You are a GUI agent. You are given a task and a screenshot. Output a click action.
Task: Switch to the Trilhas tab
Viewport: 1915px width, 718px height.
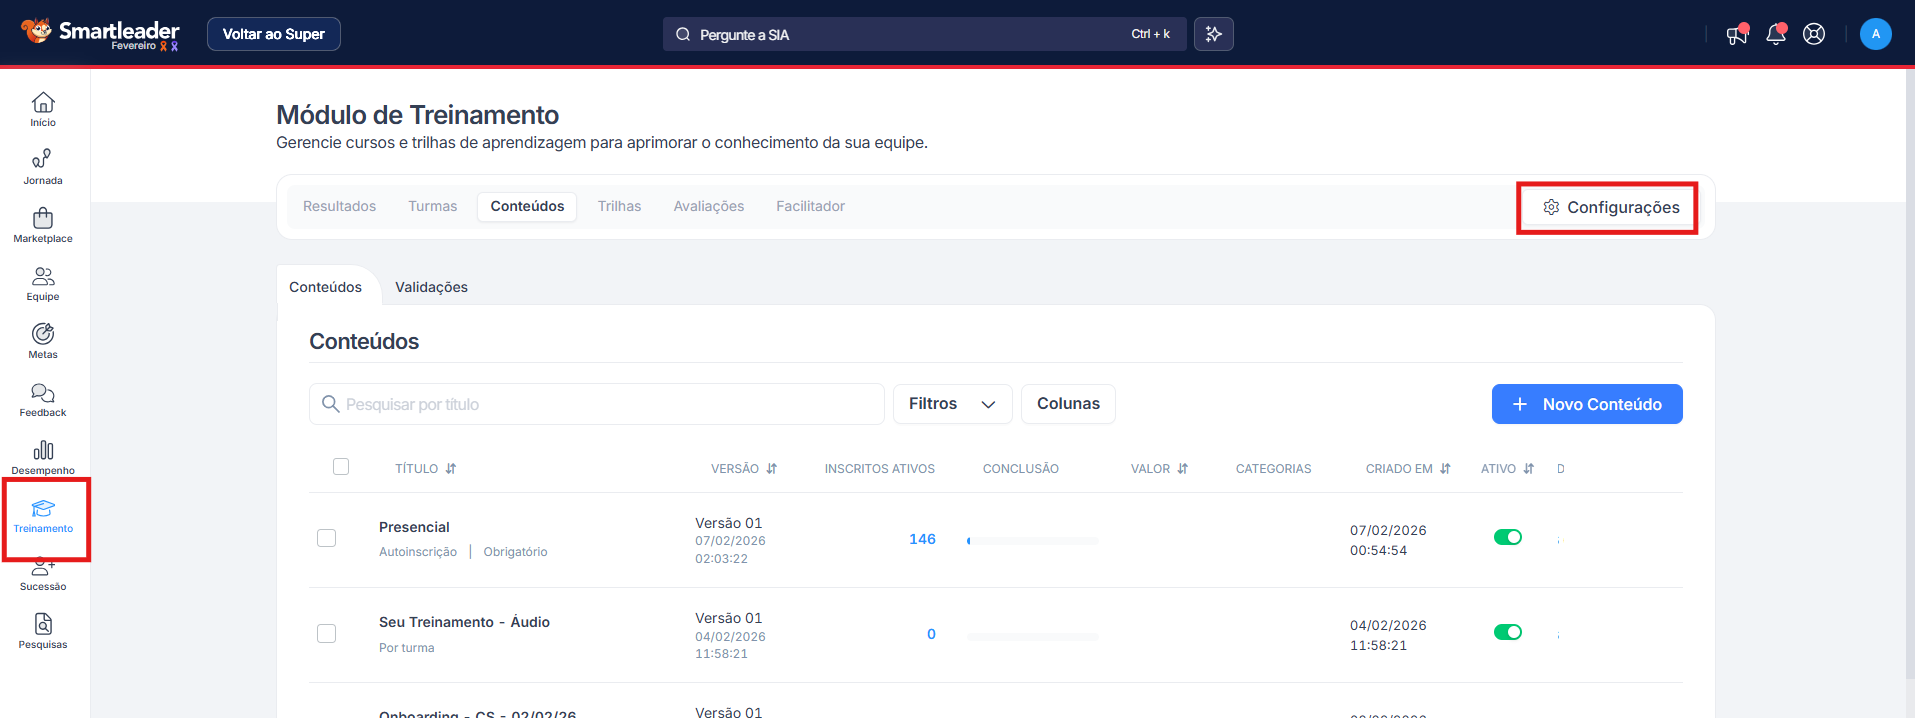coord(619,206)
